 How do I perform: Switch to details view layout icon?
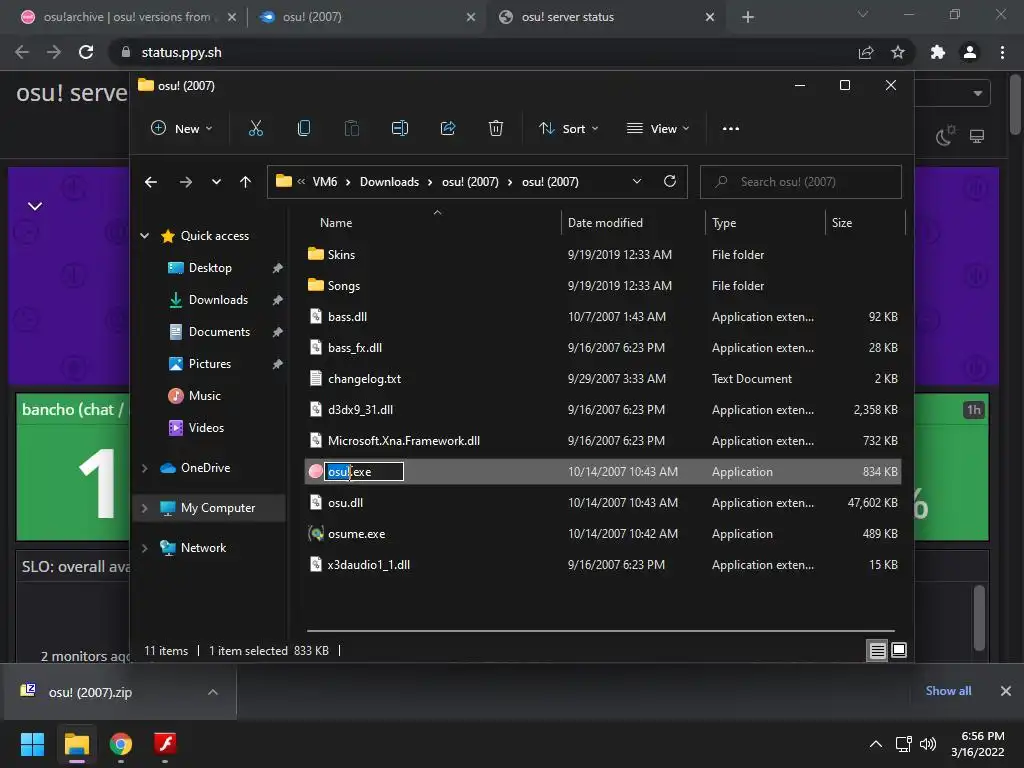(877, 650)
